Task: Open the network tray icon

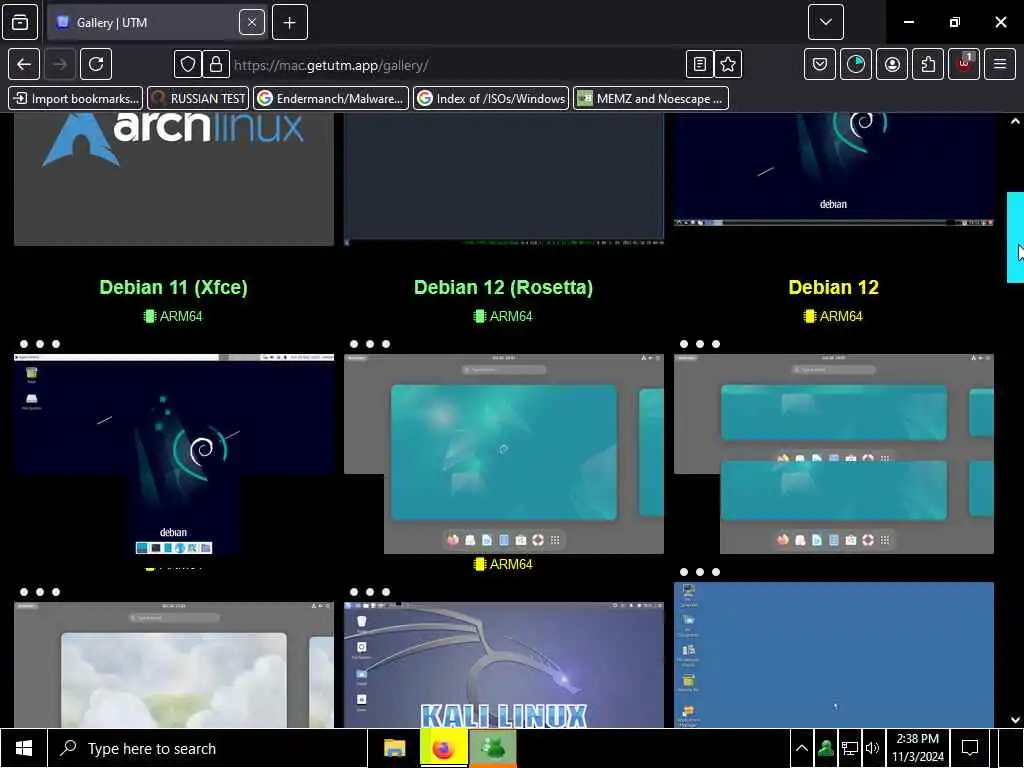Action: 850,748
